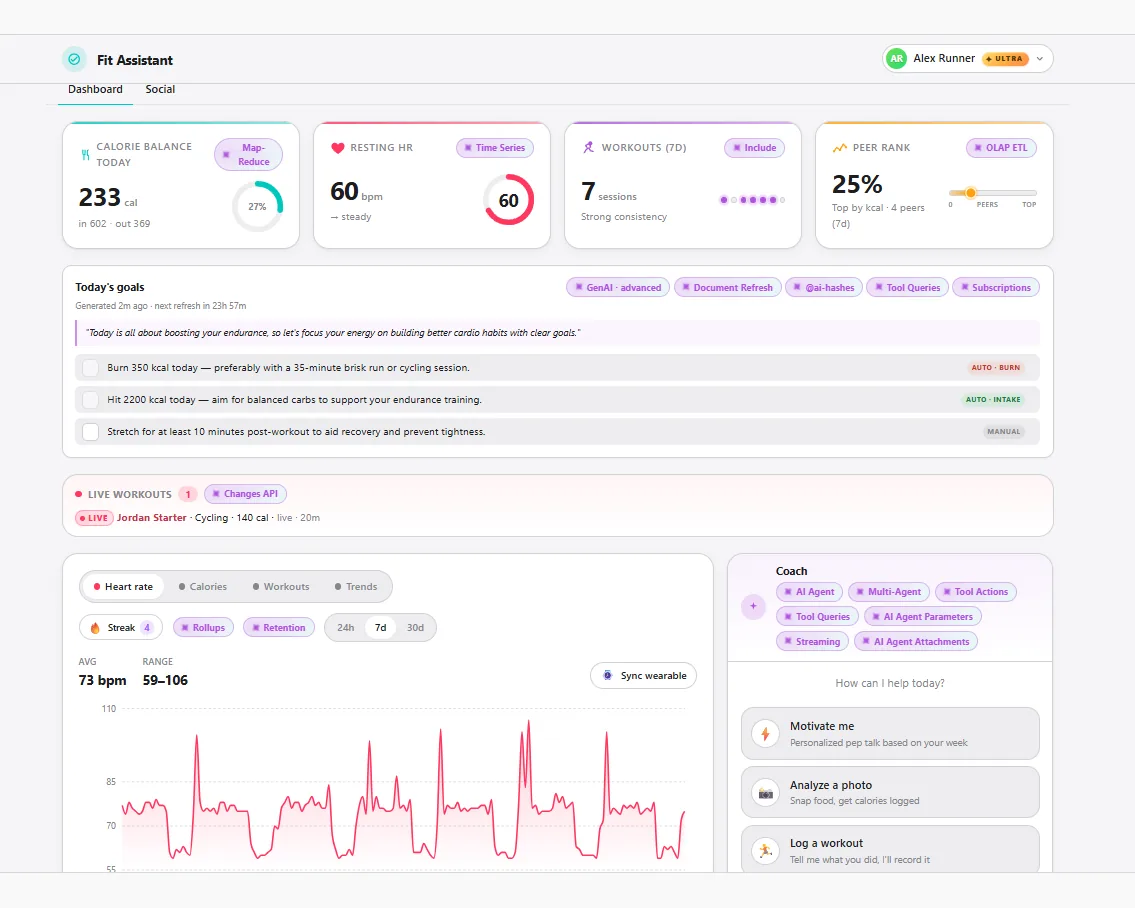Viewport: 1135px width, 908px height.
Task: Switch to the Dashboard tab
Action: point(96,89)
